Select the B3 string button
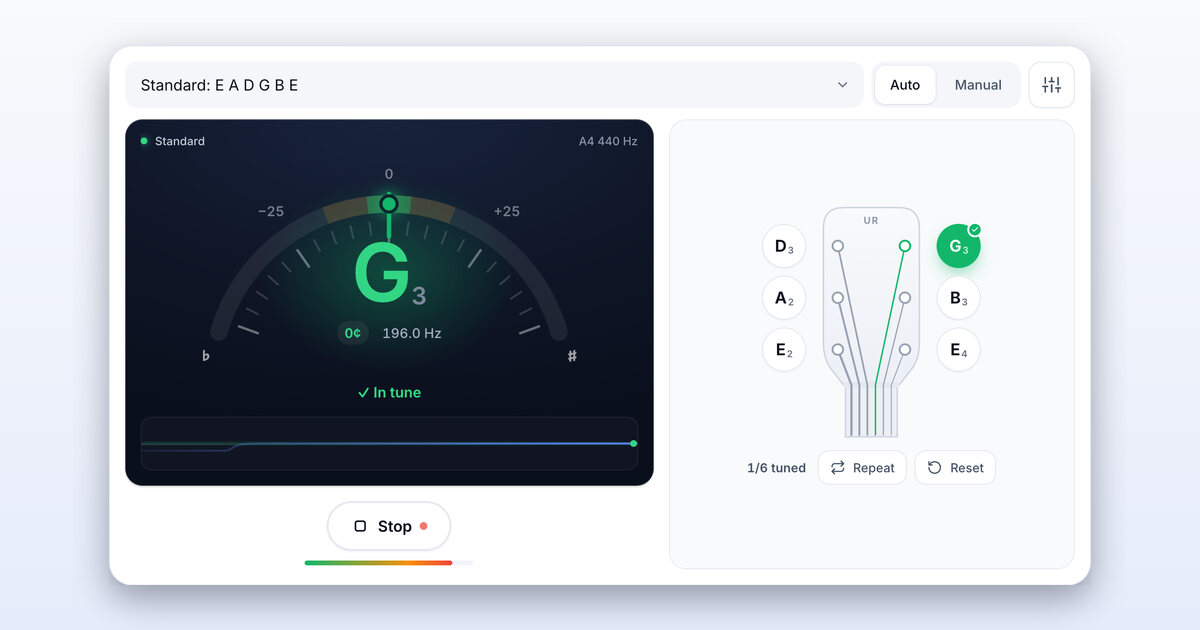This screenshot has width=1200, height=630. [x=958, y=298]
